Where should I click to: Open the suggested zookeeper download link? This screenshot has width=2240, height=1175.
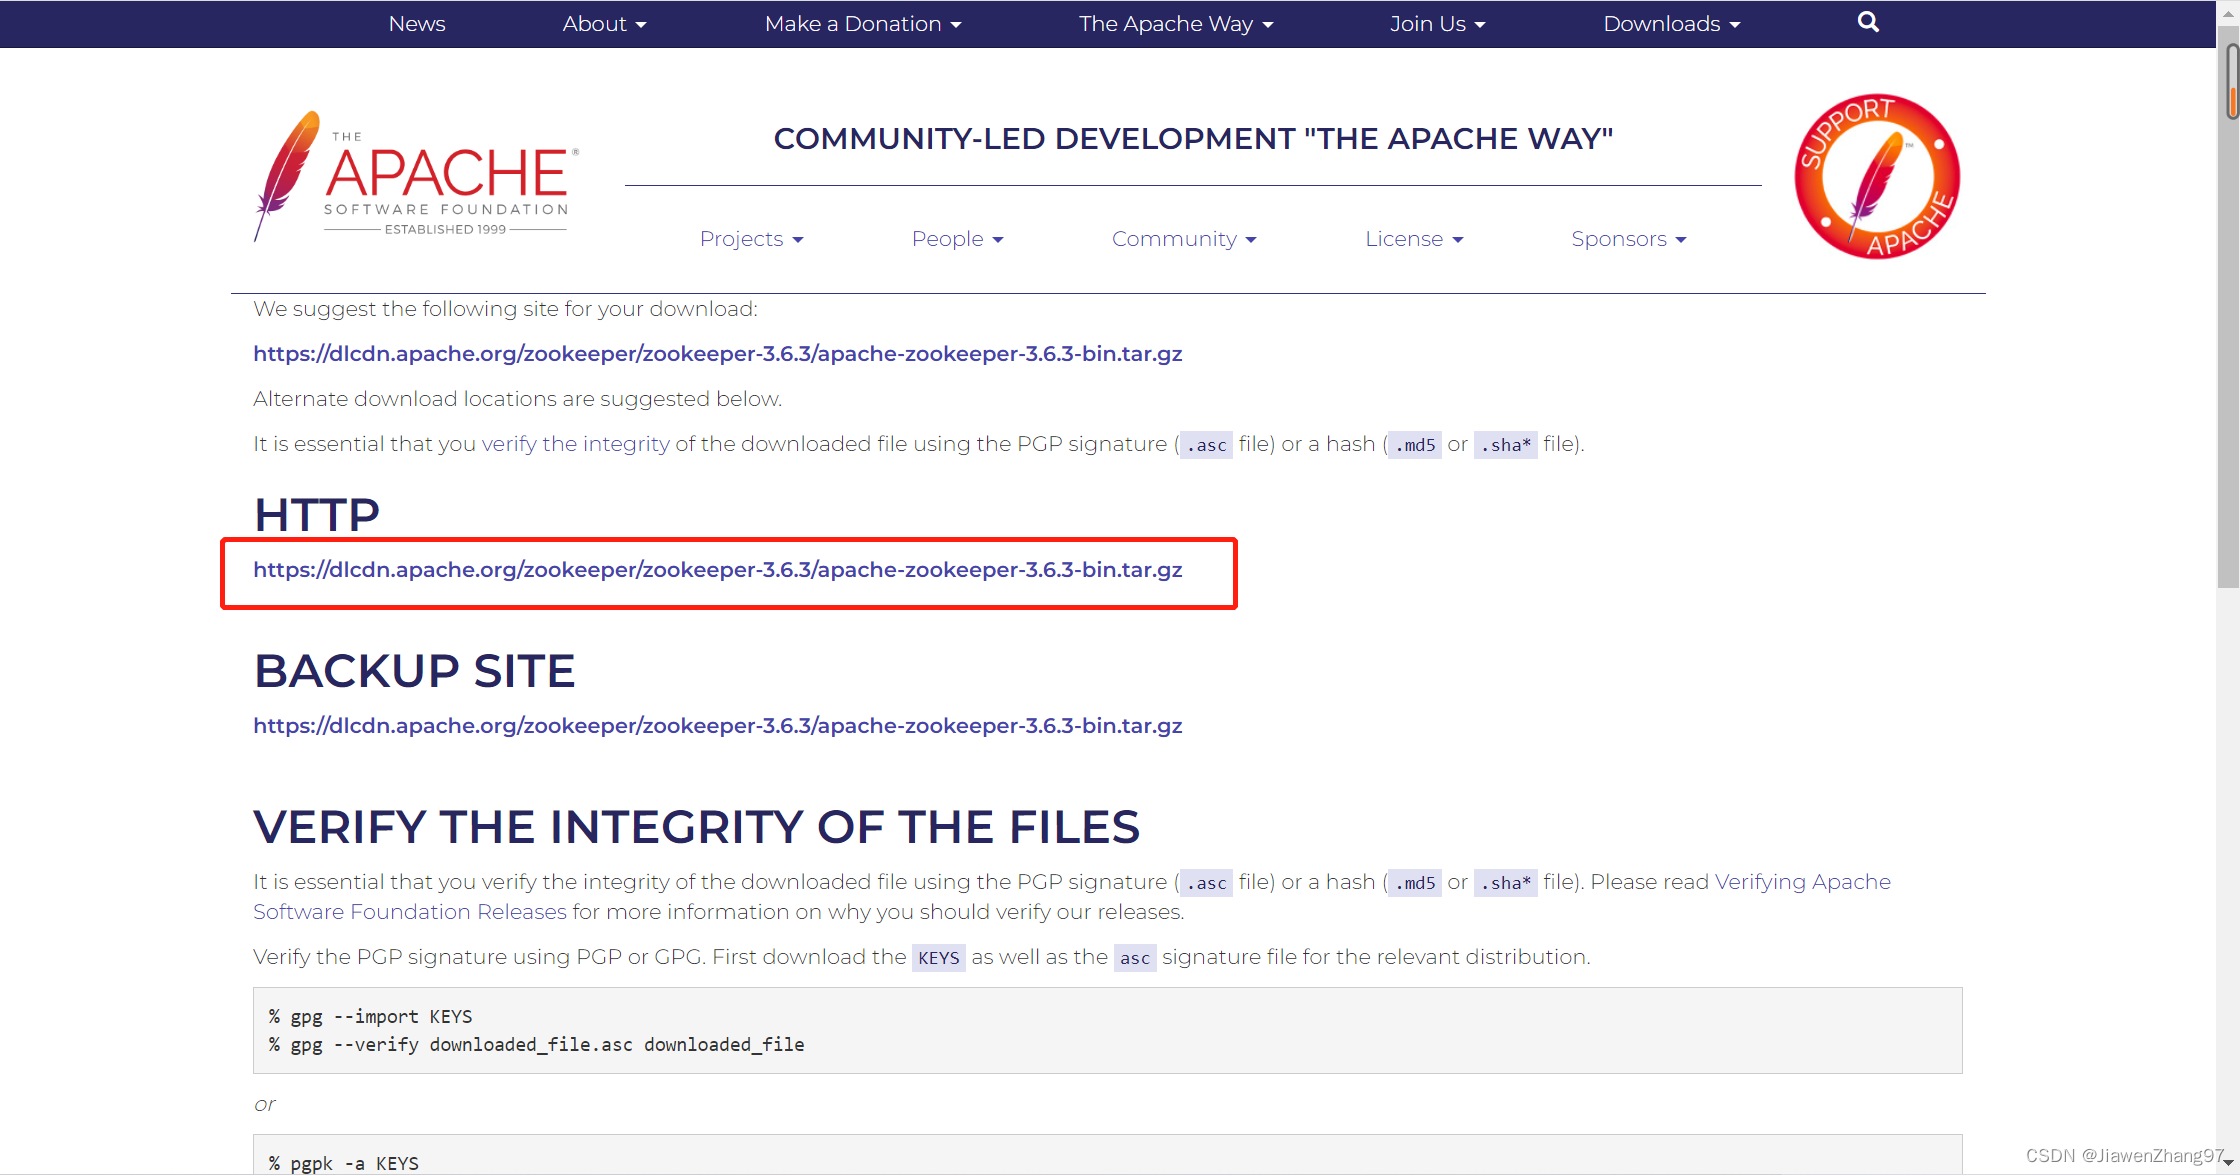(718, 354)
